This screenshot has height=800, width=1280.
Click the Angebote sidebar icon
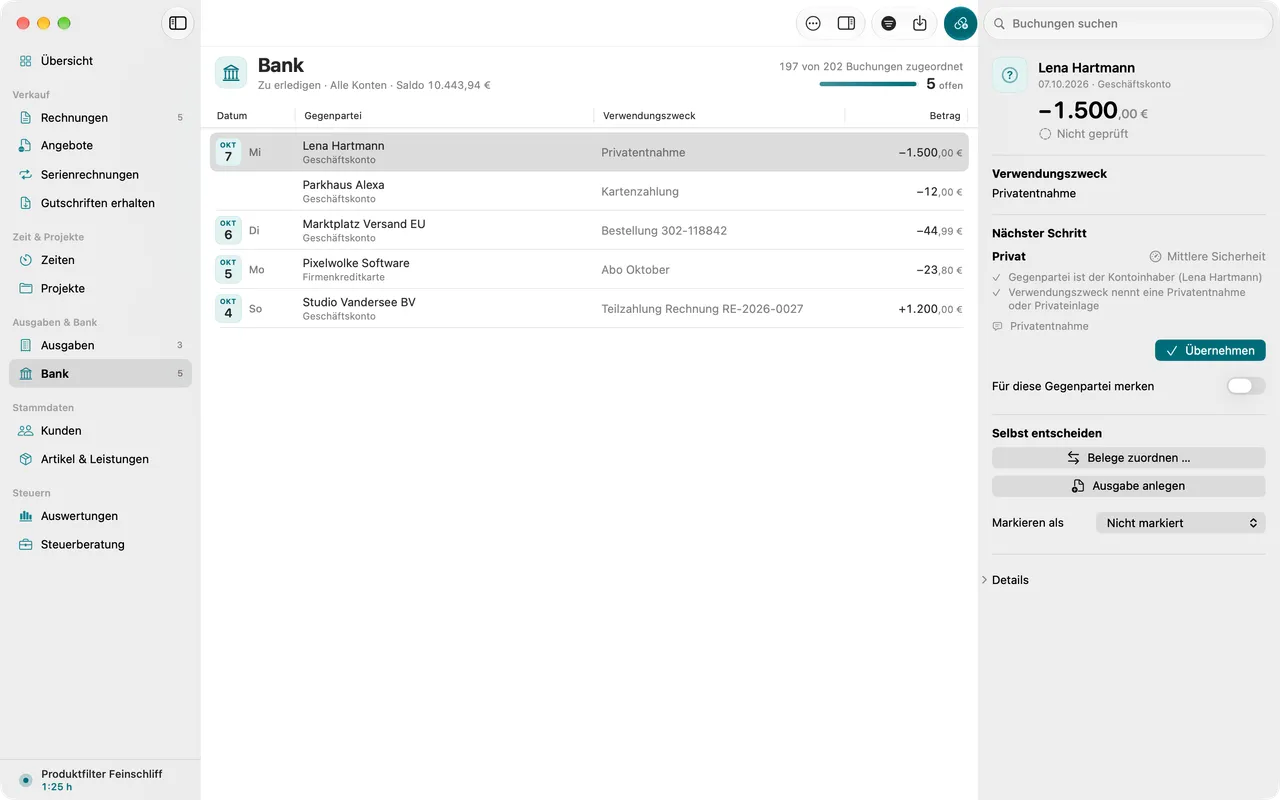(x=25, y=146)
